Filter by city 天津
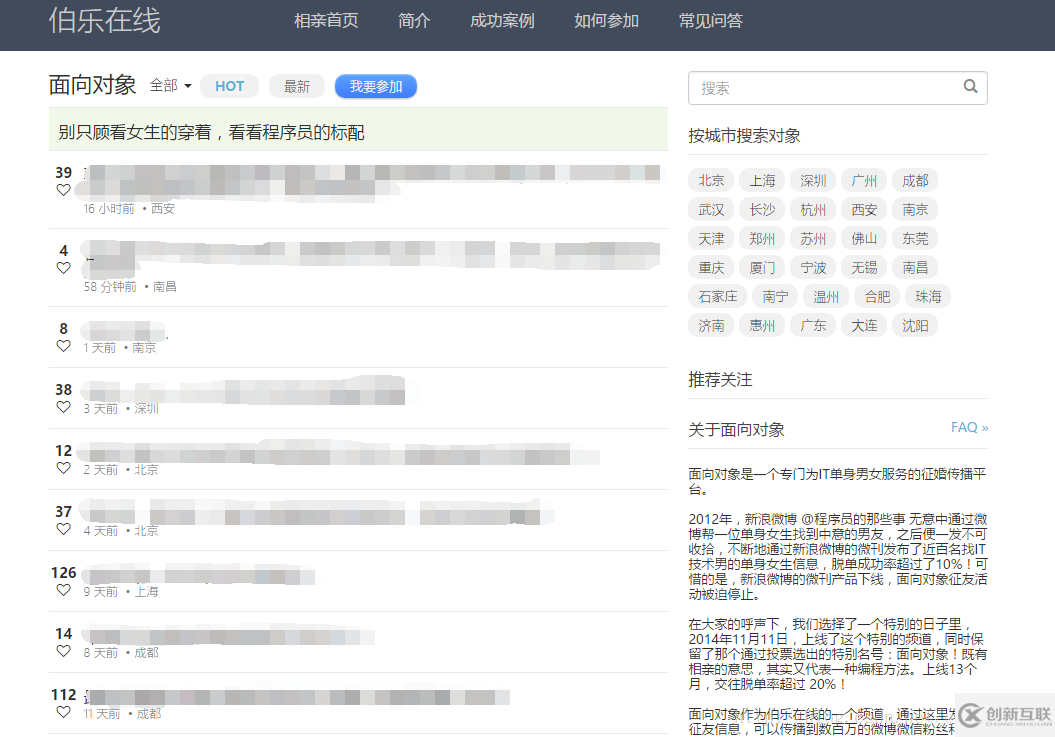The image size is (1055, 737). coord(711,238)
